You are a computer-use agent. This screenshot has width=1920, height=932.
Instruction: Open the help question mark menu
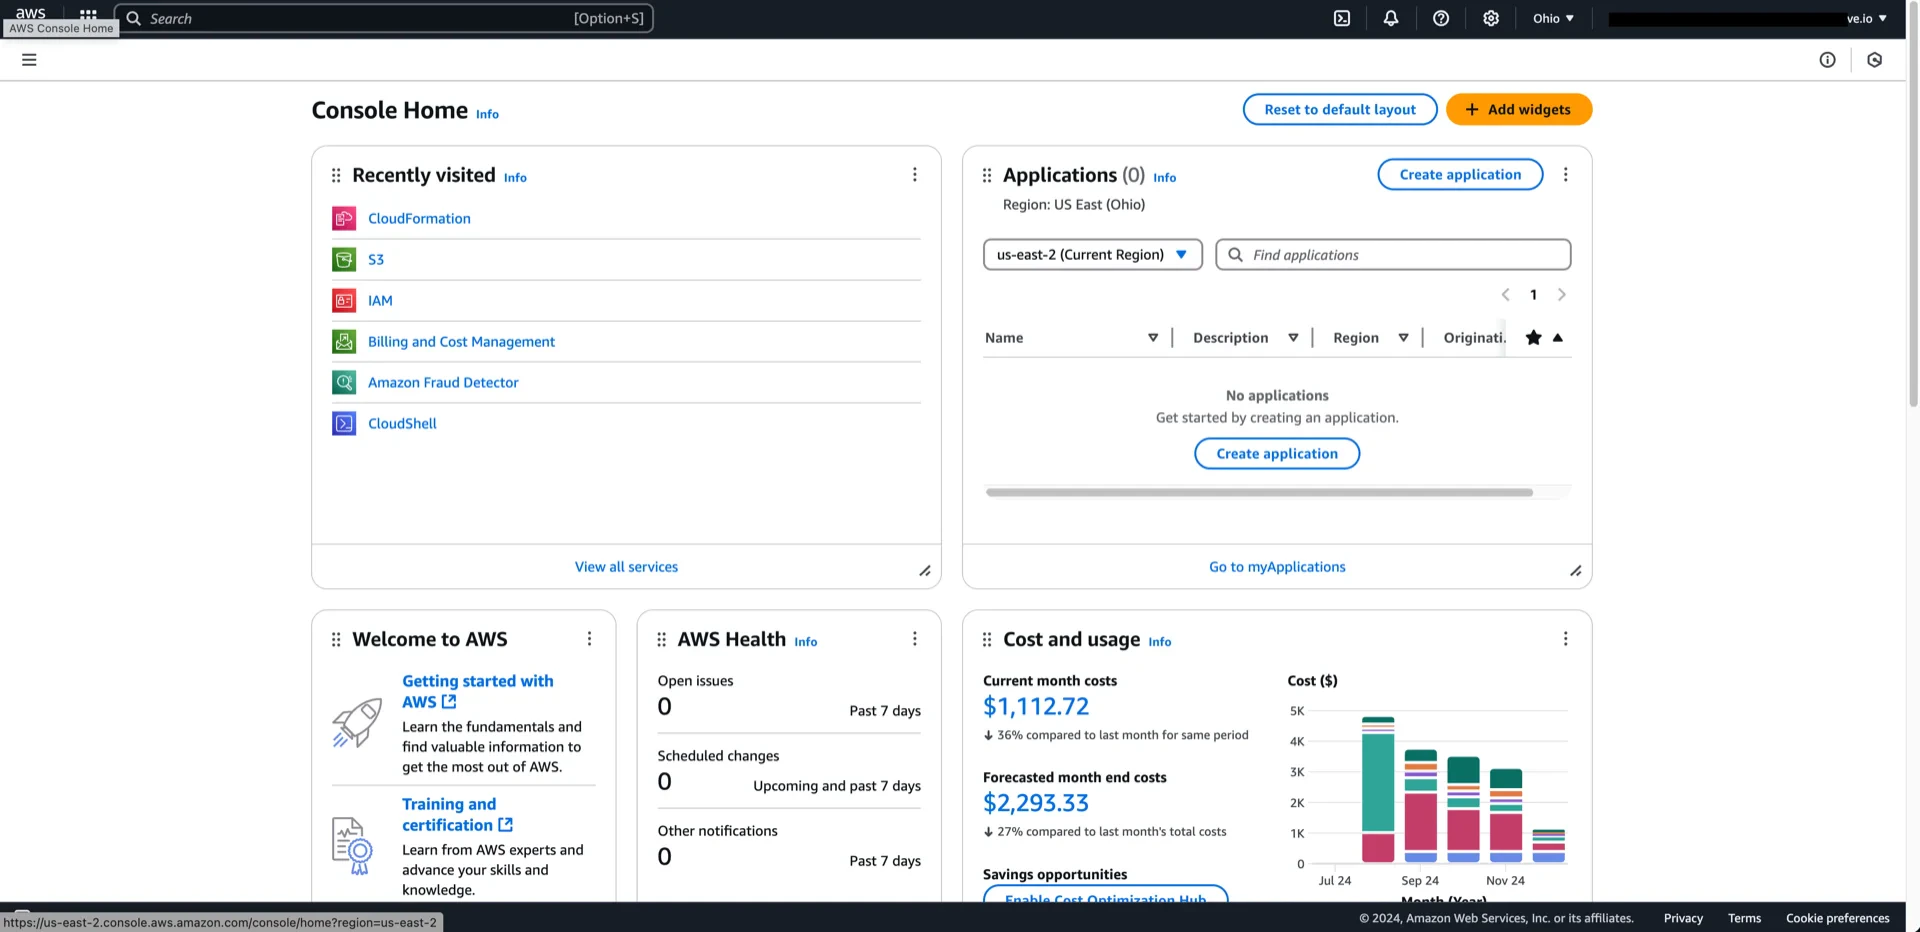coord(1441,18)
